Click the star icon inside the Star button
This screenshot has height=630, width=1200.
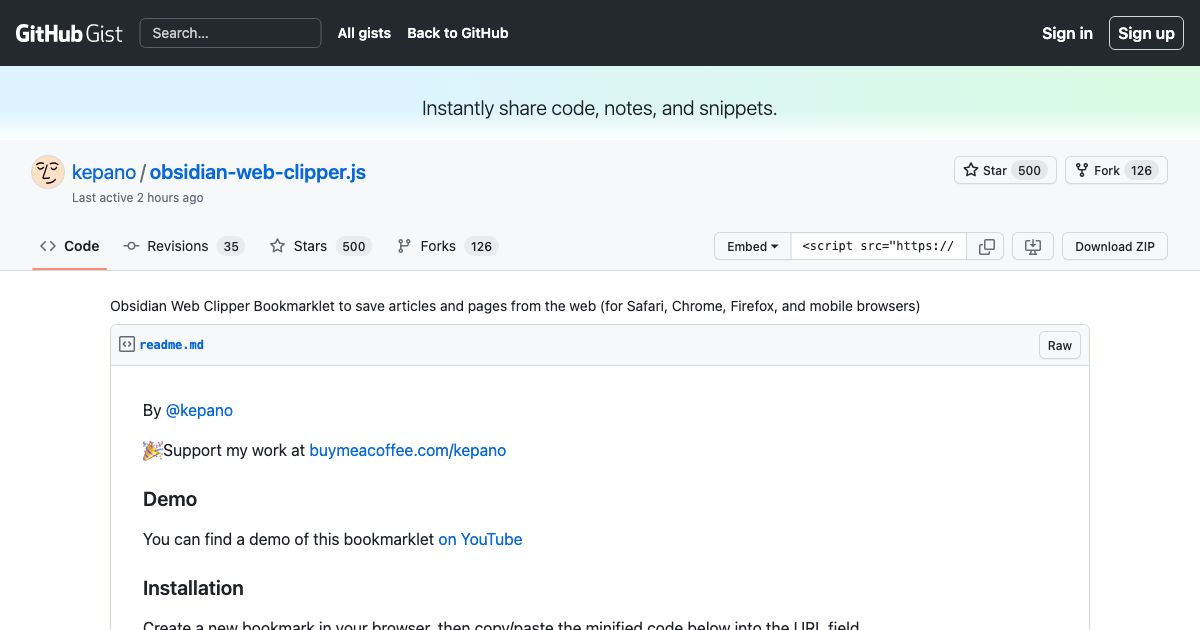tap(969, 170)
